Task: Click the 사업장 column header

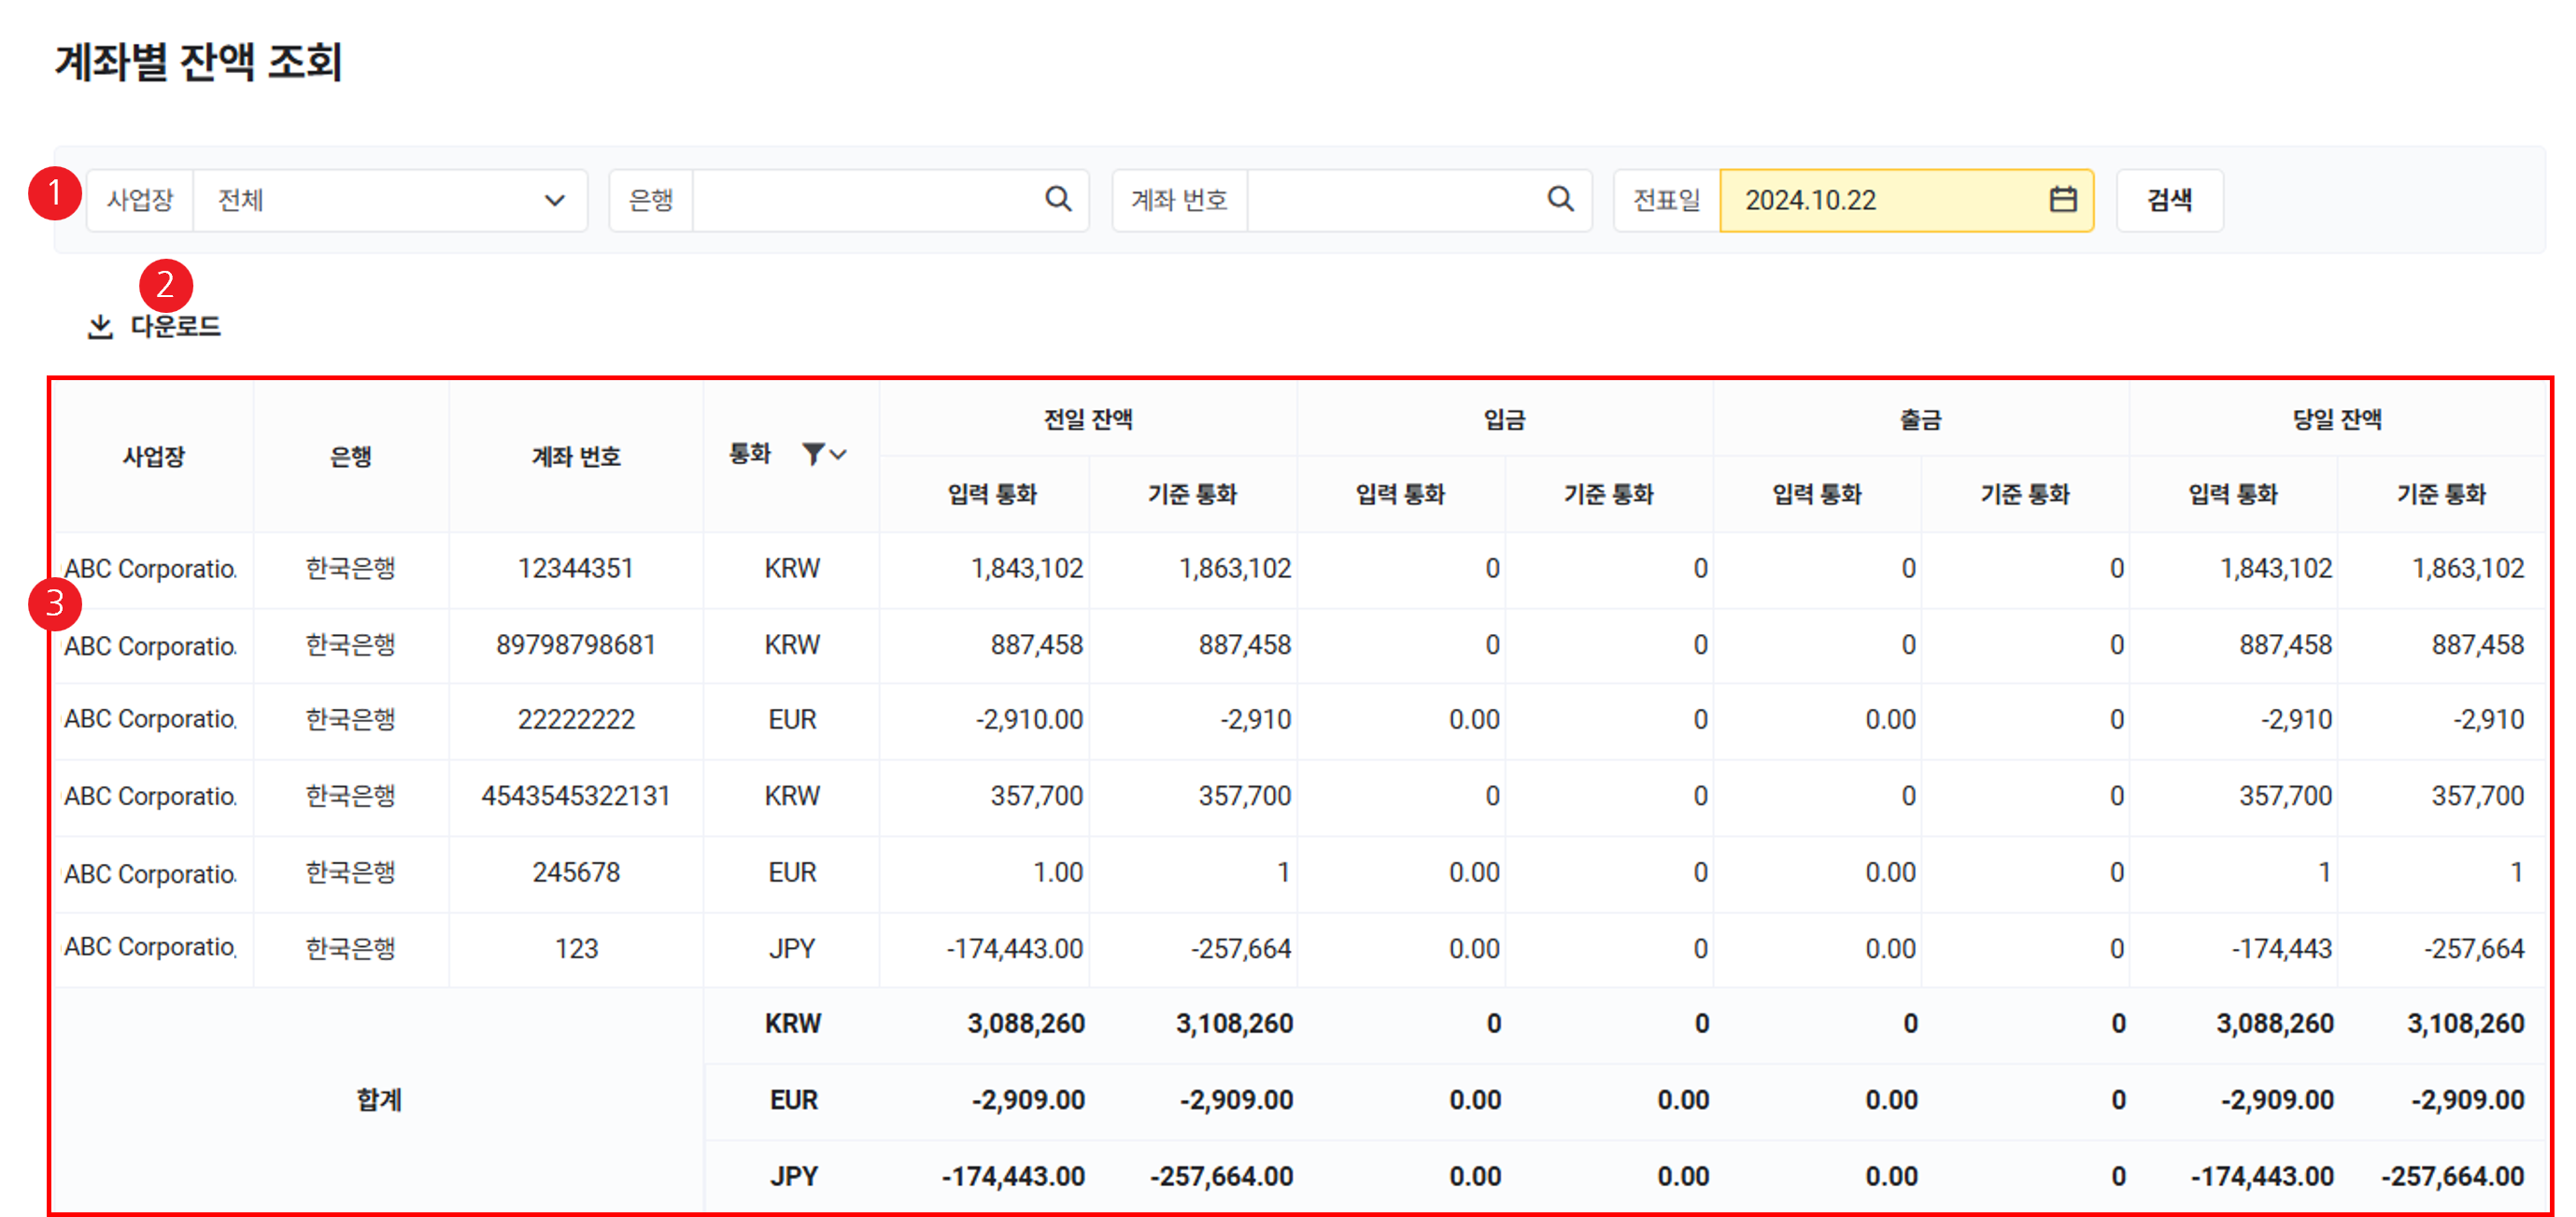Action: point(153,457)
